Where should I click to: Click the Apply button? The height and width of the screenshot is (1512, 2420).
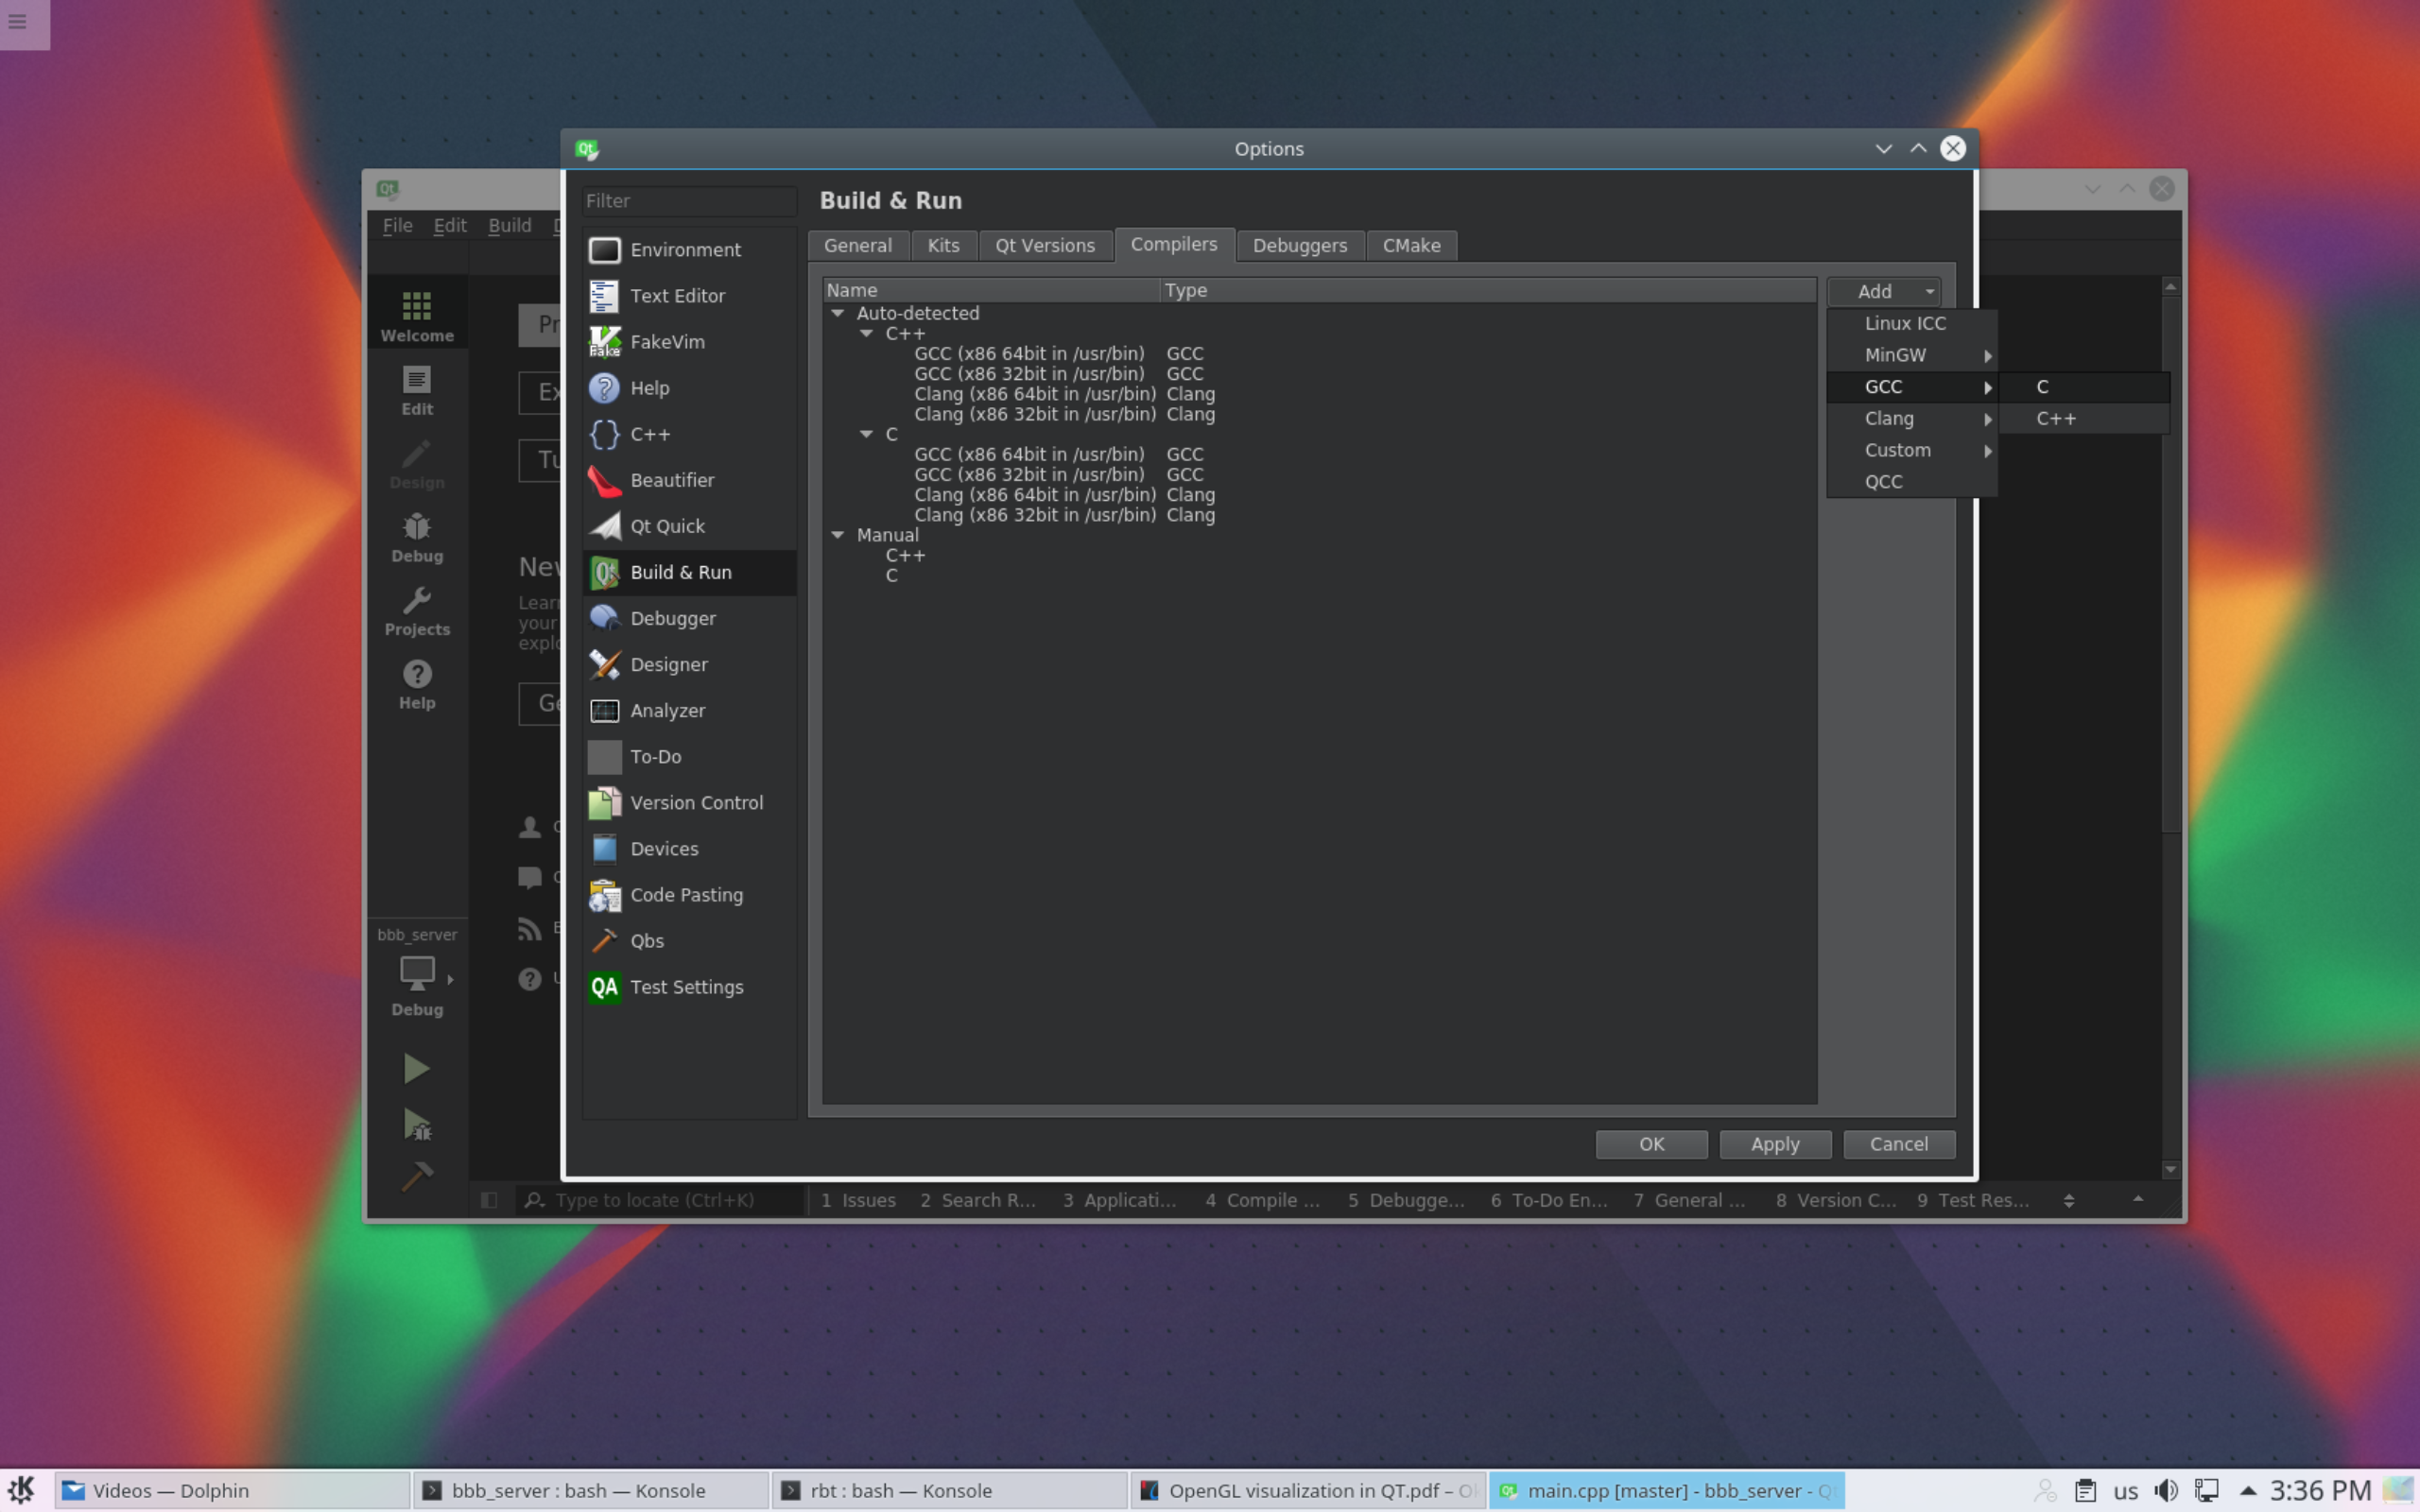pos(1775,1144)
